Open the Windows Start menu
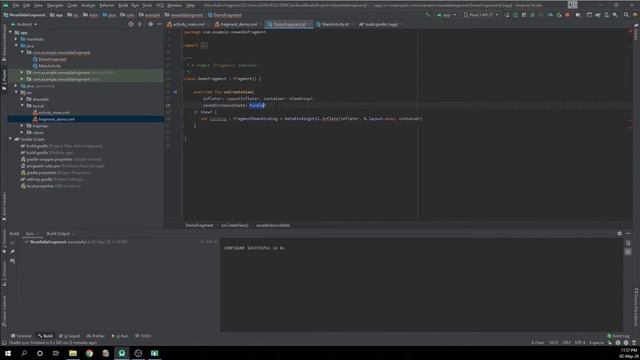 [x=8, y=353]
